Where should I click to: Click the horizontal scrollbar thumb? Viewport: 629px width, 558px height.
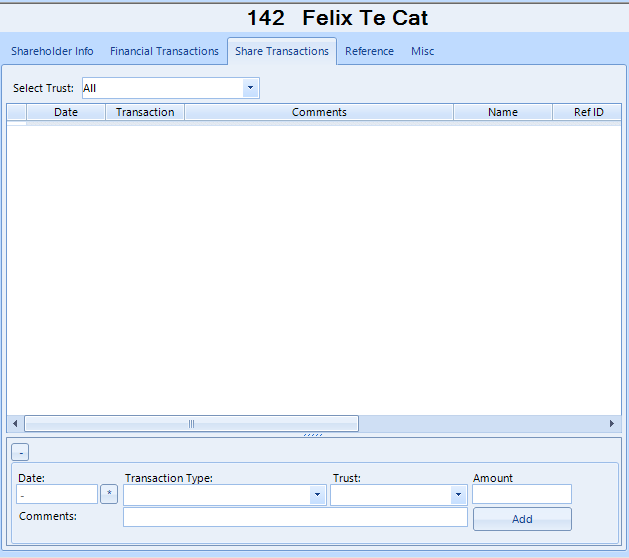click(191, 424)
